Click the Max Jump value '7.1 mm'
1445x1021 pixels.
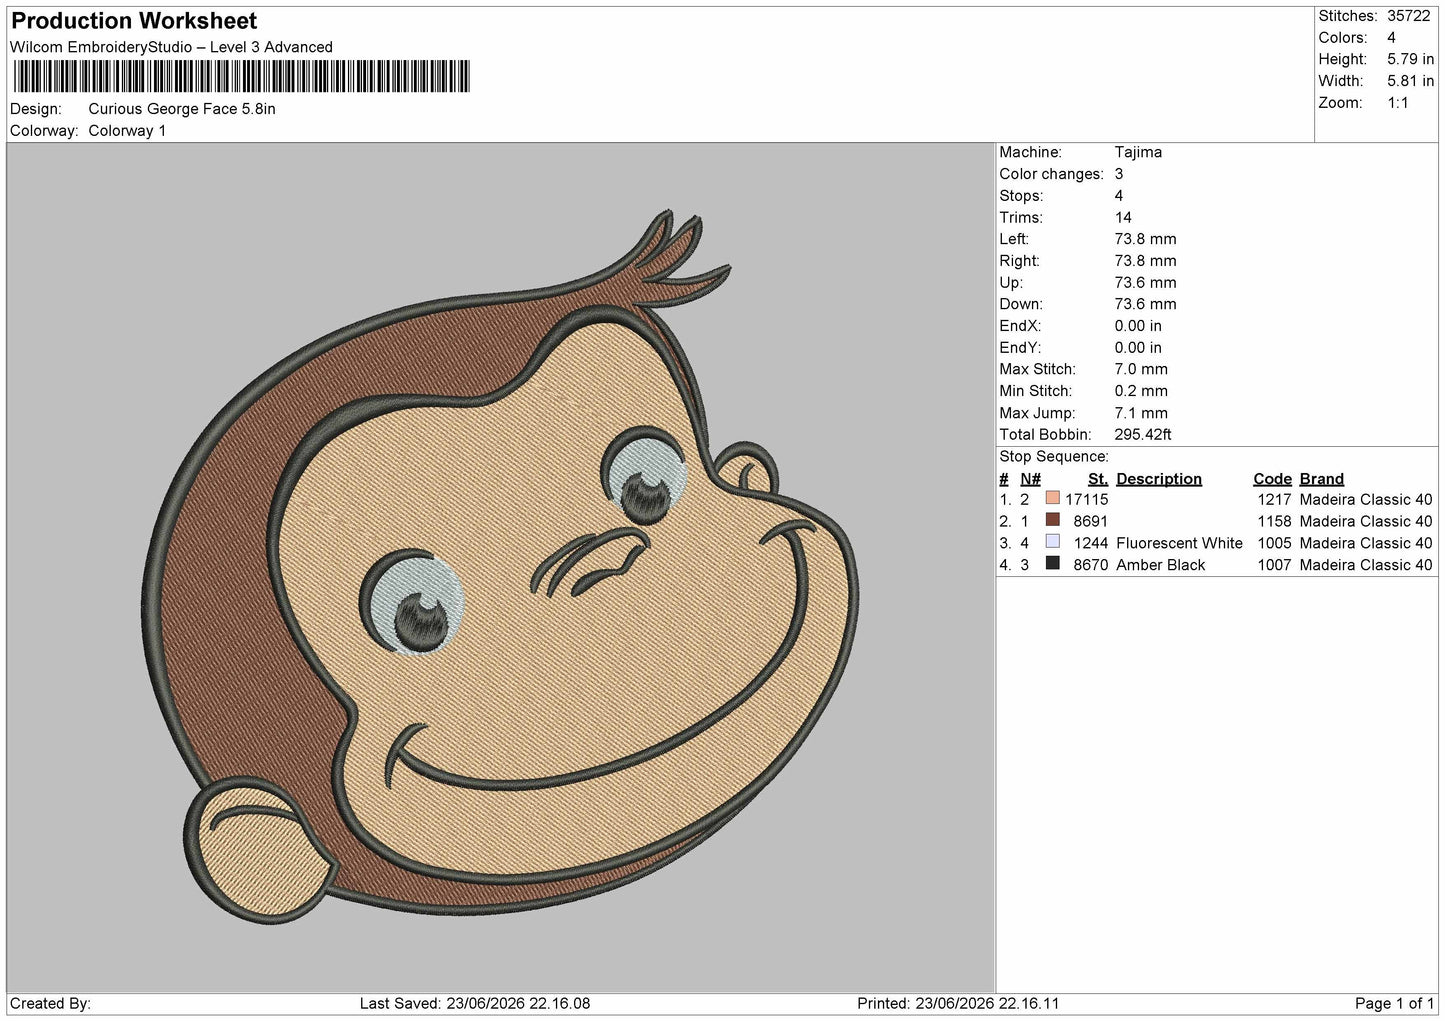[x=1141, y=413]
